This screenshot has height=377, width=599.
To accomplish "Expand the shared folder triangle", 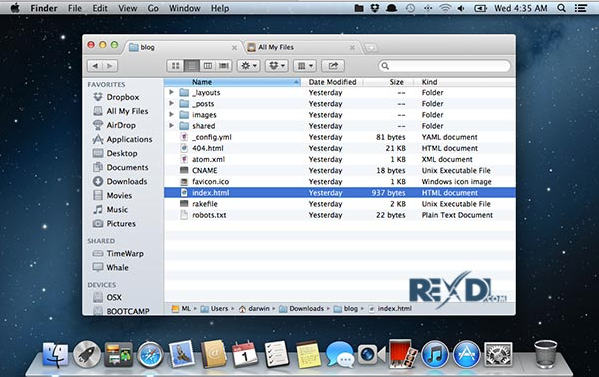I will [x=172, y=126].
